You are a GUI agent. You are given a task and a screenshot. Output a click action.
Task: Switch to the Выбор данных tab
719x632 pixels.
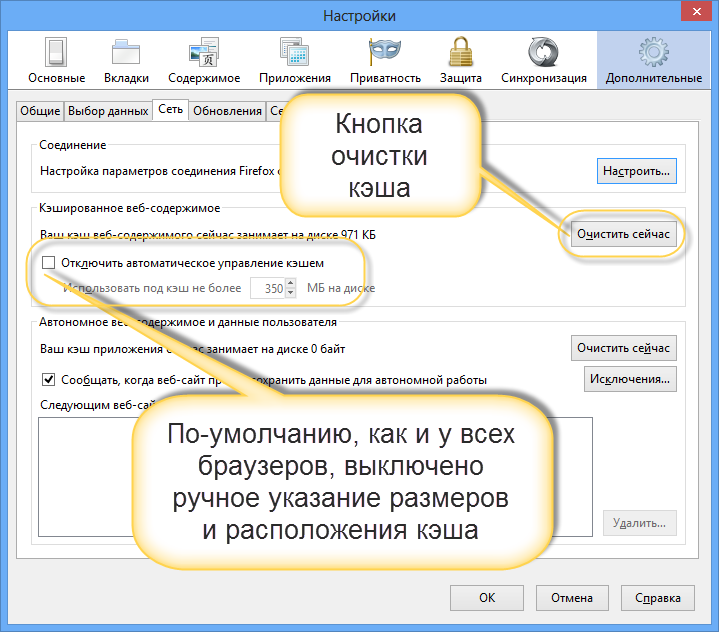click(x=108, y=111)
